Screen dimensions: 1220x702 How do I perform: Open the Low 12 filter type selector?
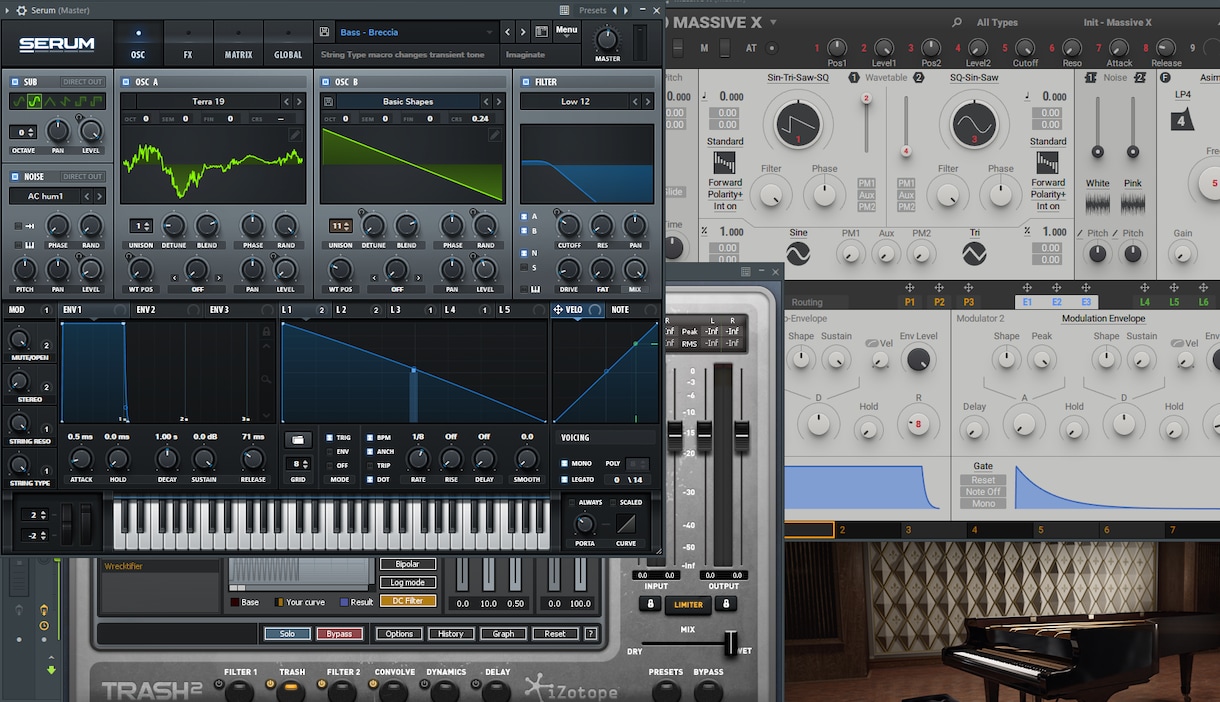click(574, 101)
